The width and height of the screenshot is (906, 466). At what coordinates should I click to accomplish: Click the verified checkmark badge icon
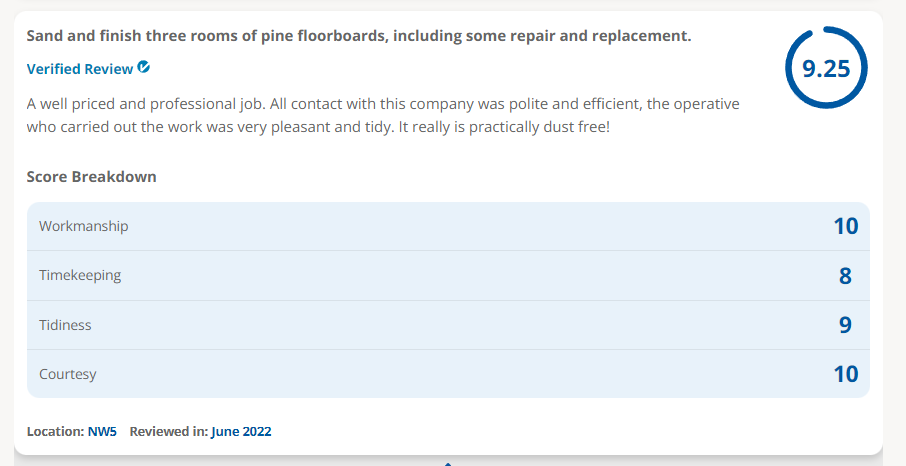[x=144, y=68]
